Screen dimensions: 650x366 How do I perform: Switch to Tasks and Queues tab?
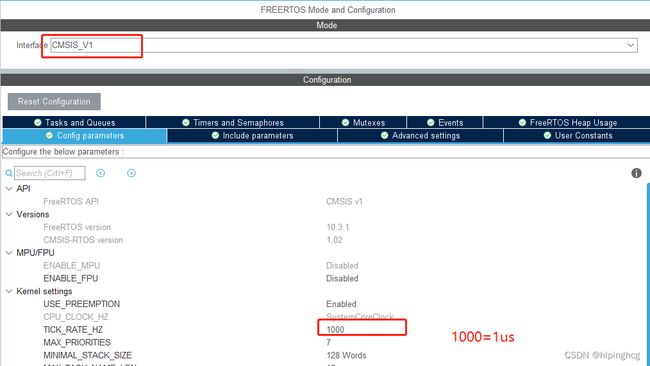coord(74,122)
